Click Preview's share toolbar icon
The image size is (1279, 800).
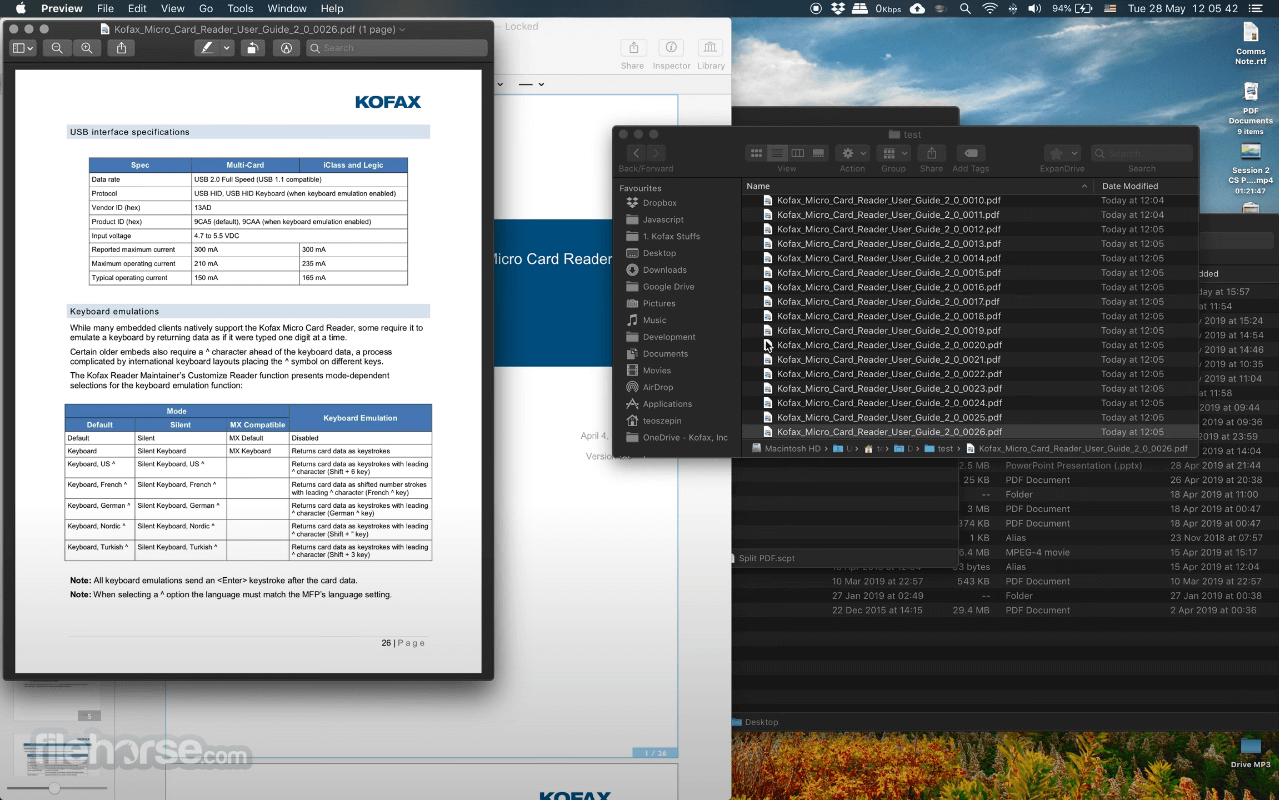click(121, 48)
